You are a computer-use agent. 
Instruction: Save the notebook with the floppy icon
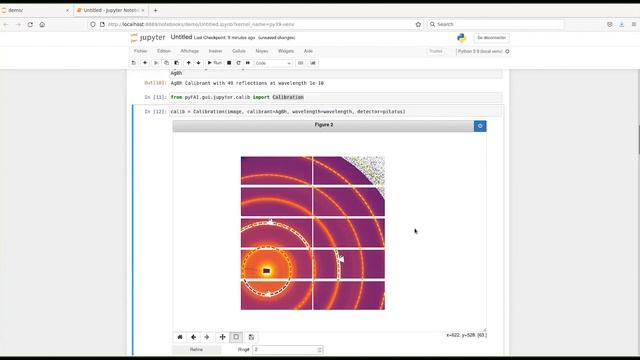click(x=133, y=63)
